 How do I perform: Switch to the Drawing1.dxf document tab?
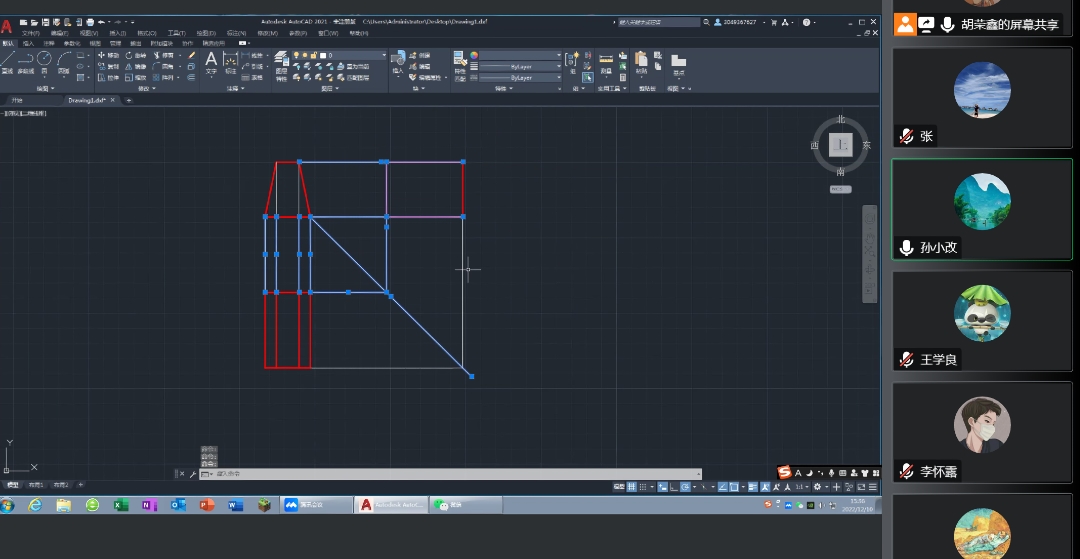pyautogui.click(x=87, y=100)
